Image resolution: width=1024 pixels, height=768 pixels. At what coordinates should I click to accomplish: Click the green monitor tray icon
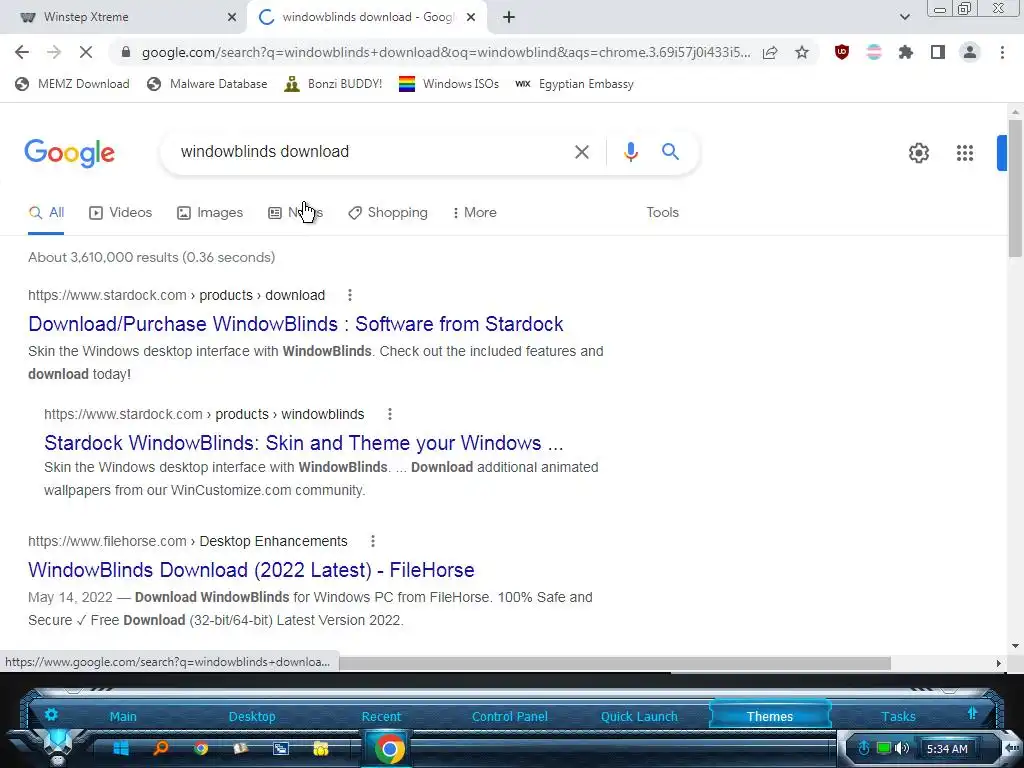pyautogui.click(x=884, y=748)
